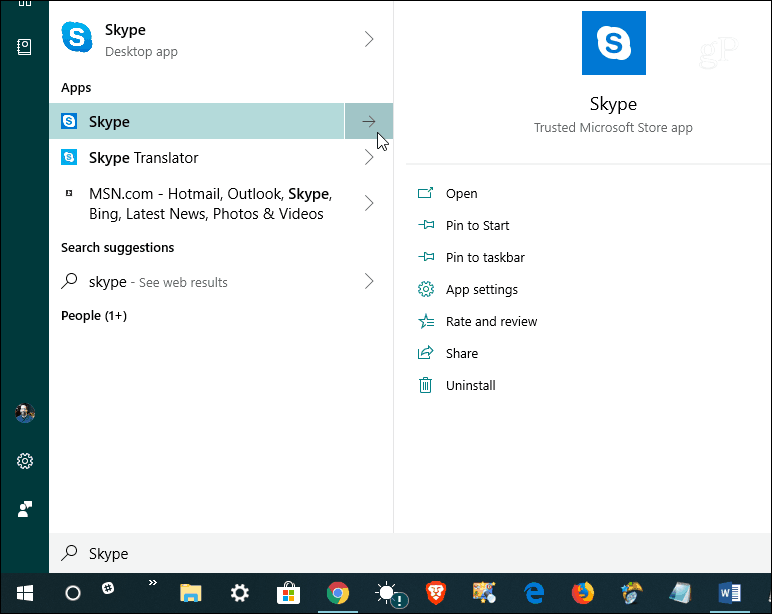Click the Rate and review star icon
The height and width of the screenshot is (614, 772).
[x=426, y=321]
